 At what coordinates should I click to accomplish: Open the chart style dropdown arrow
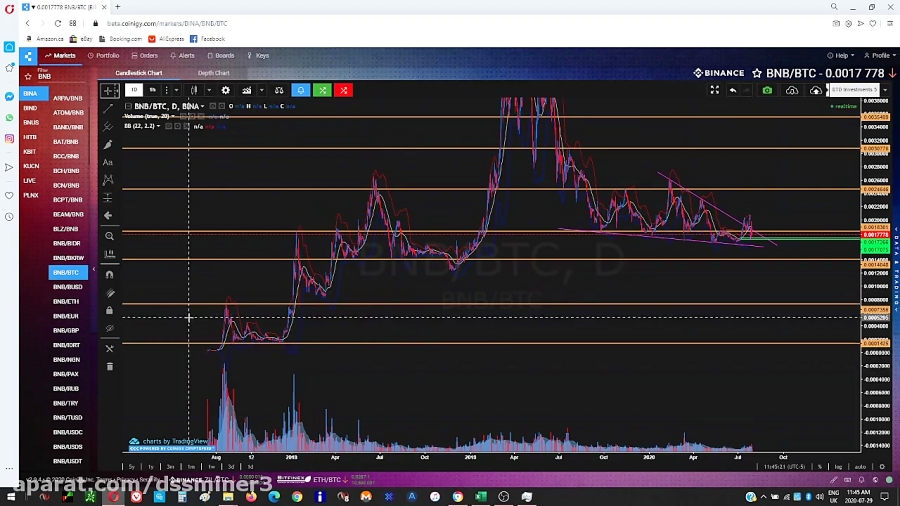click(x=208, y=90)
